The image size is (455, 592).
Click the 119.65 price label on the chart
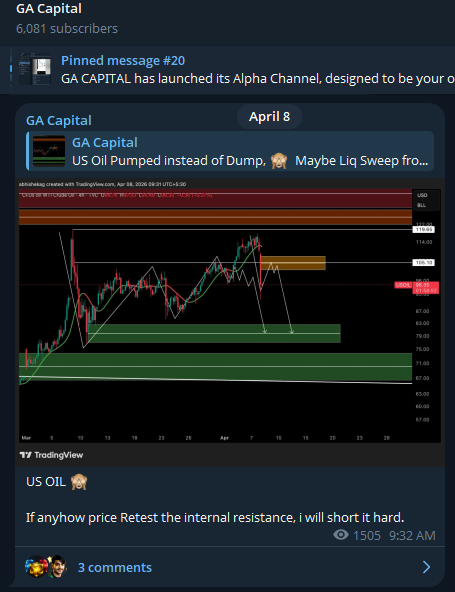tap(424, 230)
